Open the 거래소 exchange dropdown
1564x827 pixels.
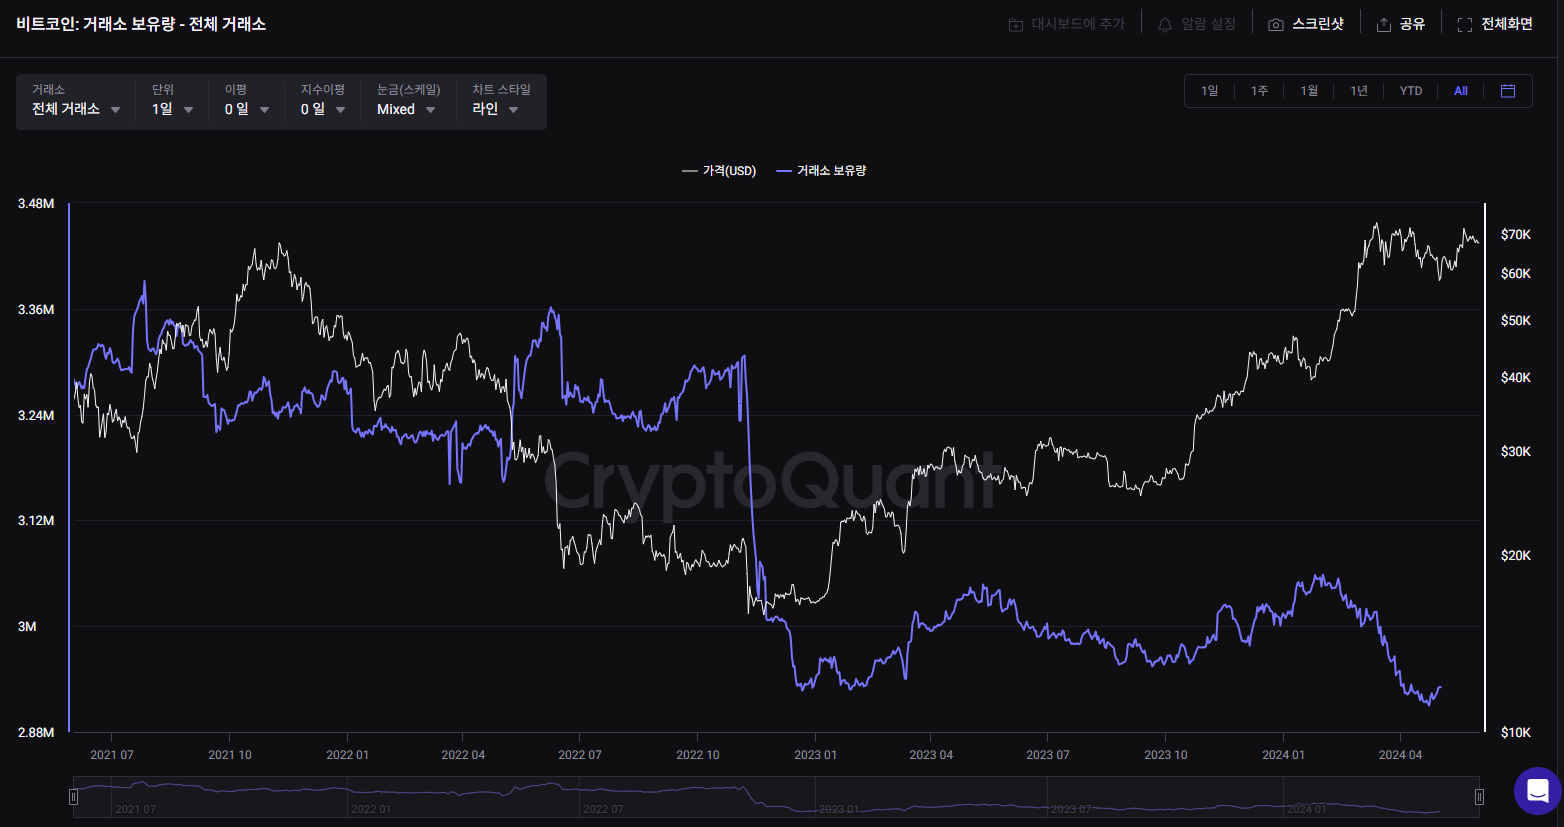76,109
